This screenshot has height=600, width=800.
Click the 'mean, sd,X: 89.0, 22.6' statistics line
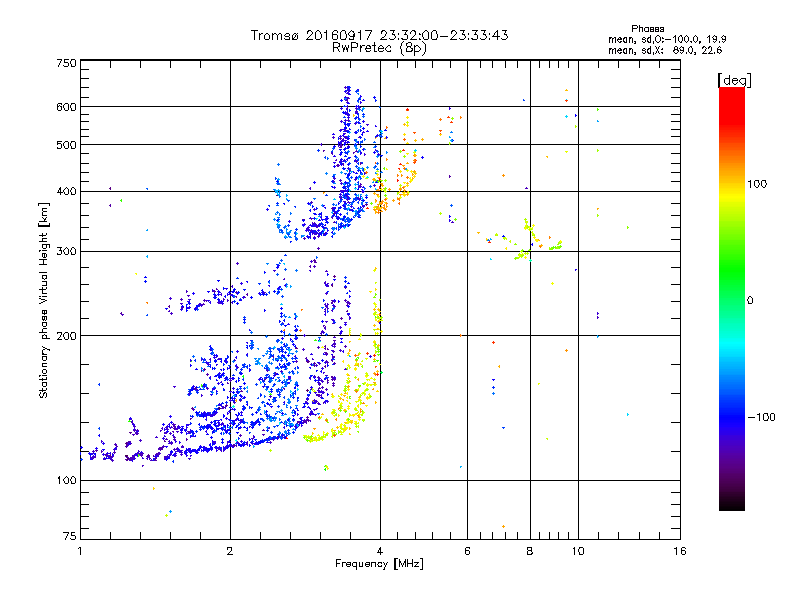tap(665, 50)
